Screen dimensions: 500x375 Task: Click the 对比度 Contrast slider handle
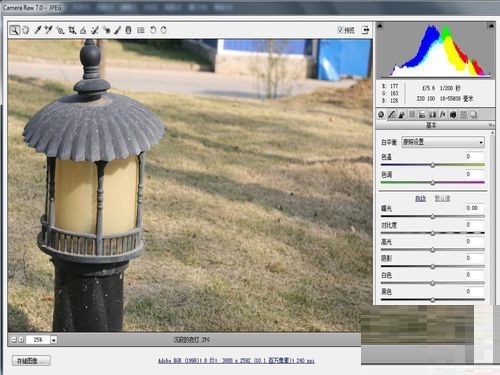433,233
